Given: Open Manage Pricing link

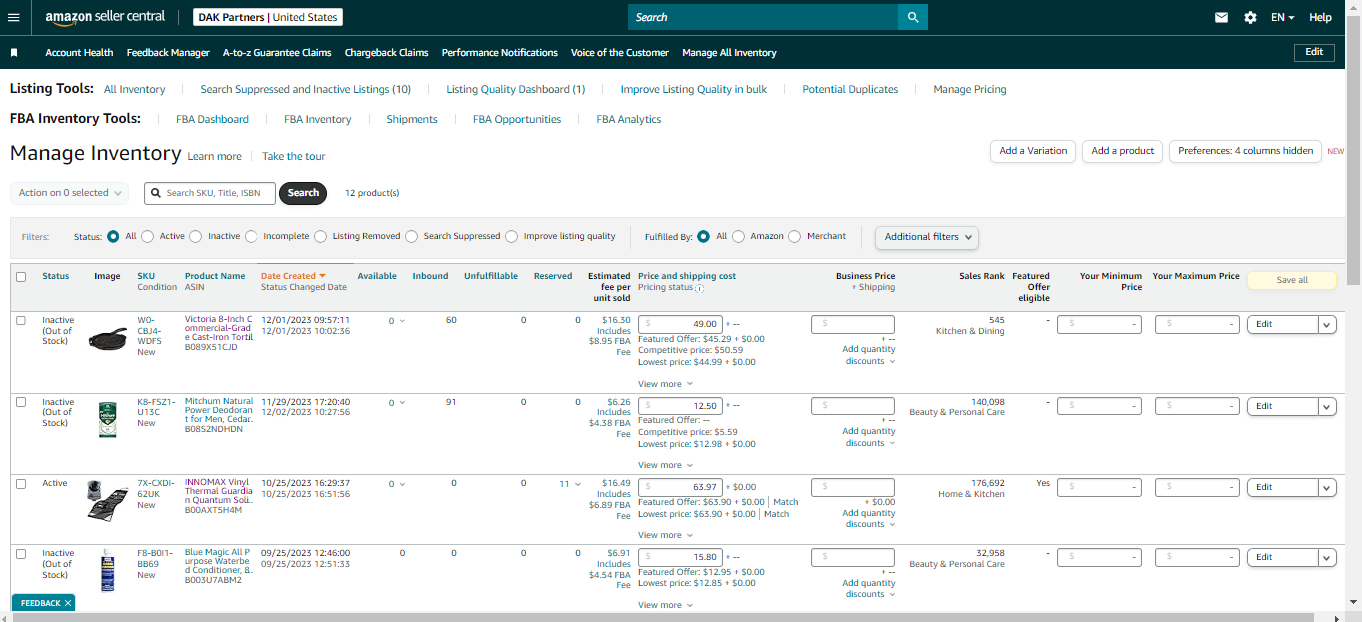Looking at the screenshot, I should [970, 89].
